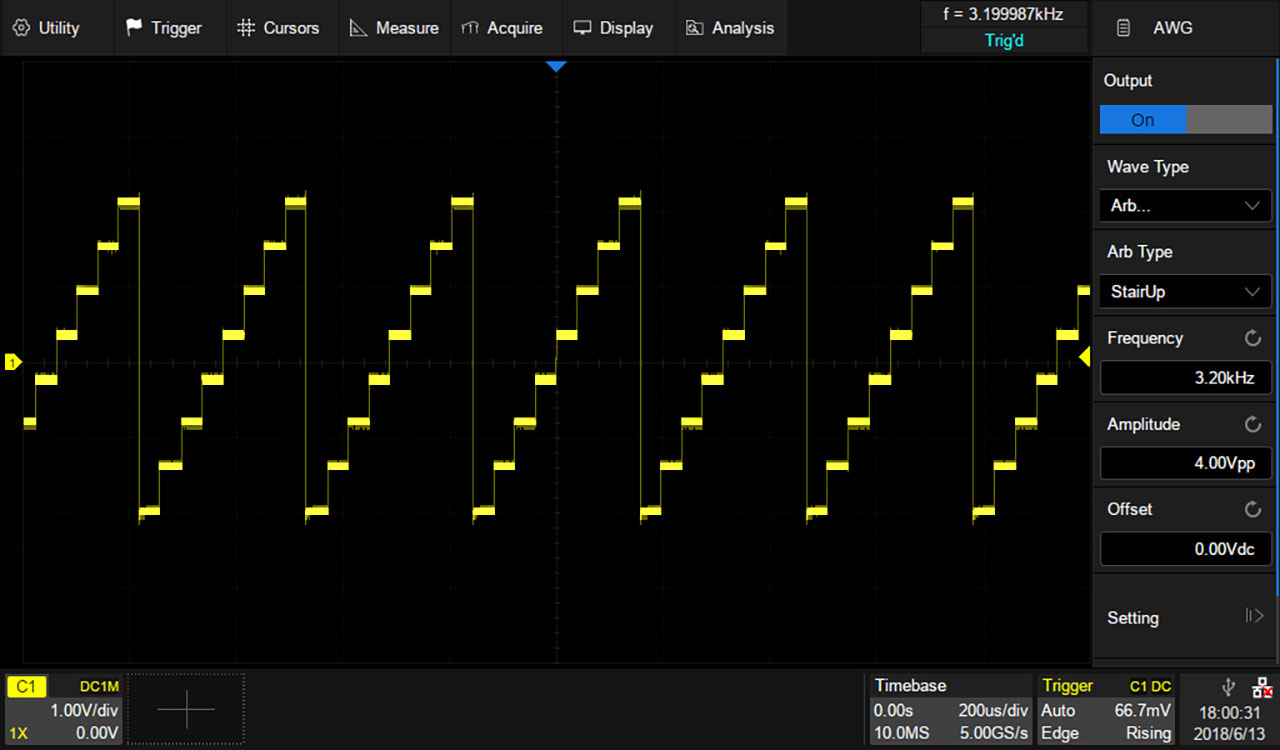Click the Timebase readout showing 200us/div
This screenshot has height=750, width=1280.
(x=991, y=710)
